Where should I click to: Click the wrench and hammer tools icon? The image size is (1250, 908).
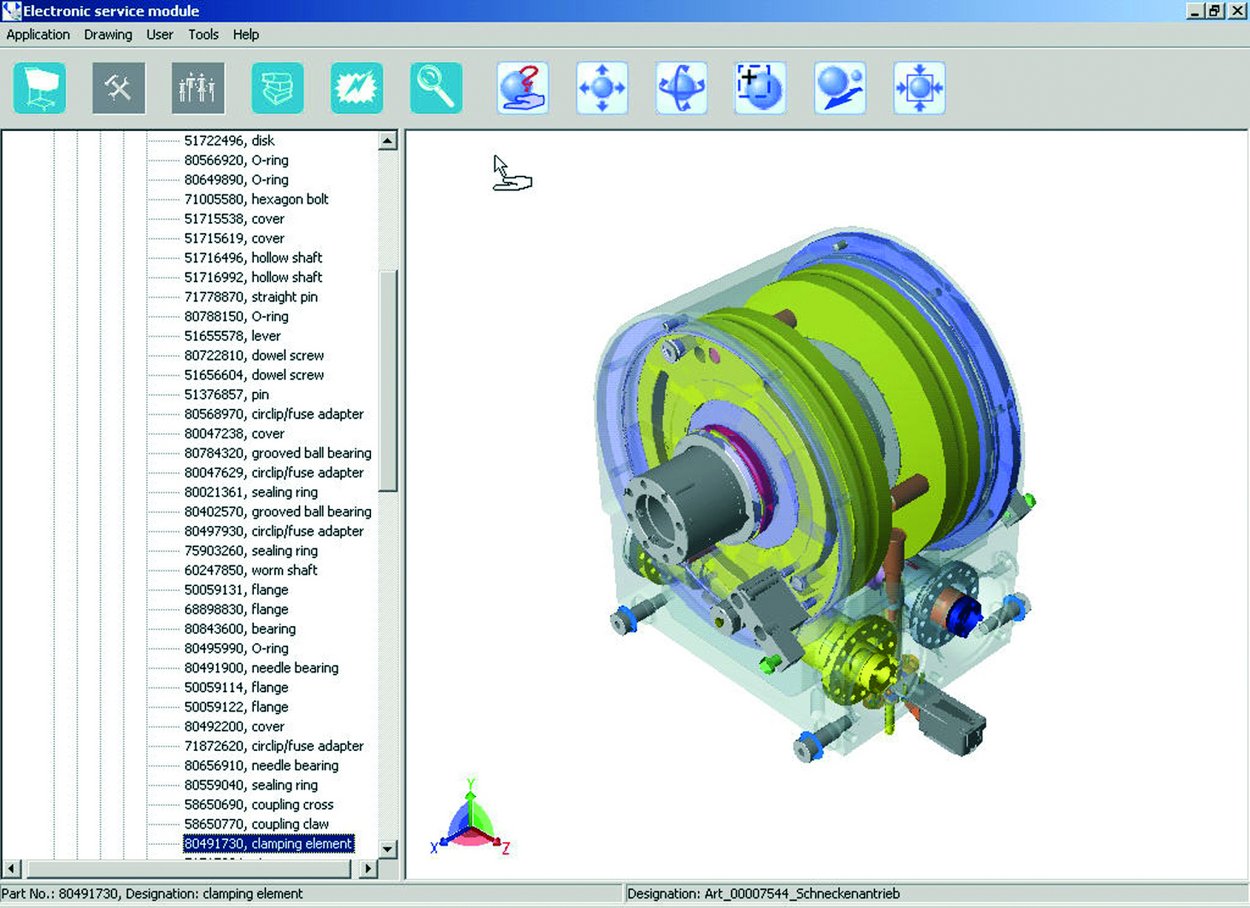coord(119,88)
